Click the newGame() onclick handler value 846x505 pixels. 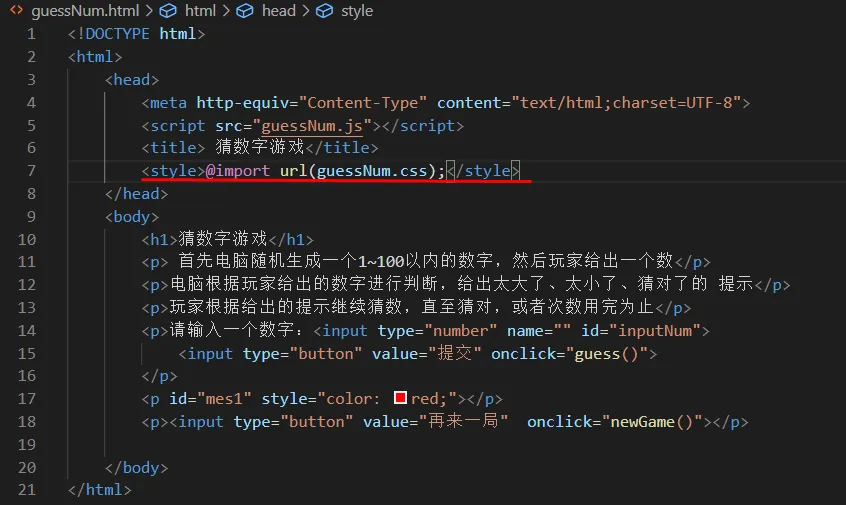click(x=654, y=422)
